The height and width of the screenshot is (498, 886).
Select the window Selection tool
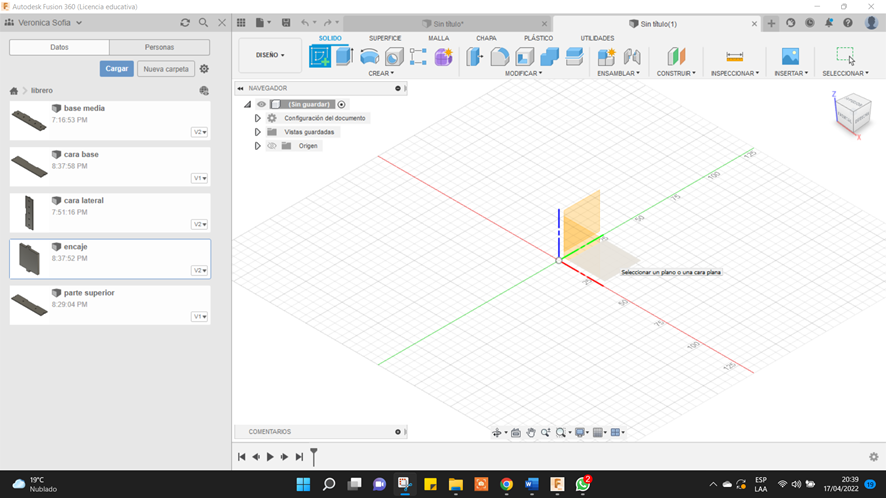[845, 56]
